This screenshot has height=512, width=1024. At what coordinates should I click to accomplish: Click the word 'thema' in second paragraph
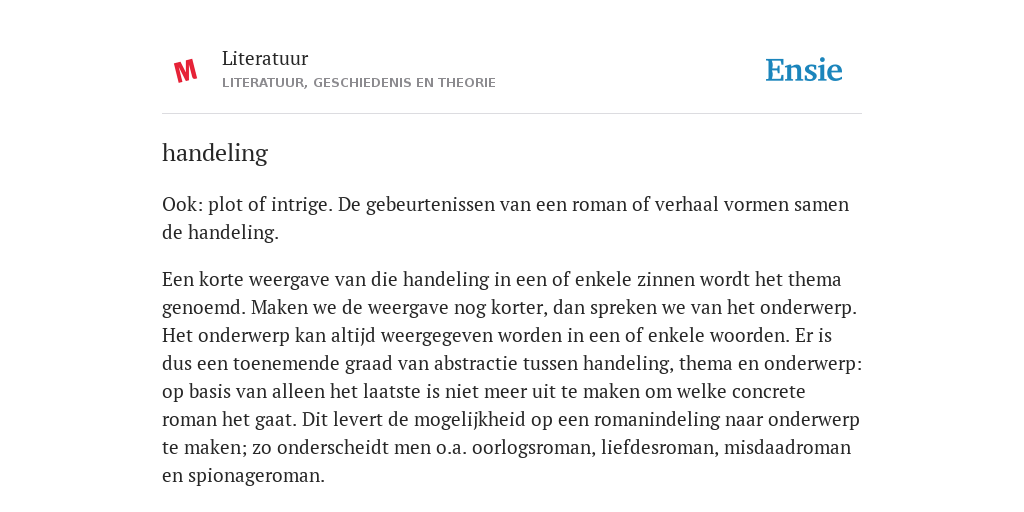[x=814, y=280]
